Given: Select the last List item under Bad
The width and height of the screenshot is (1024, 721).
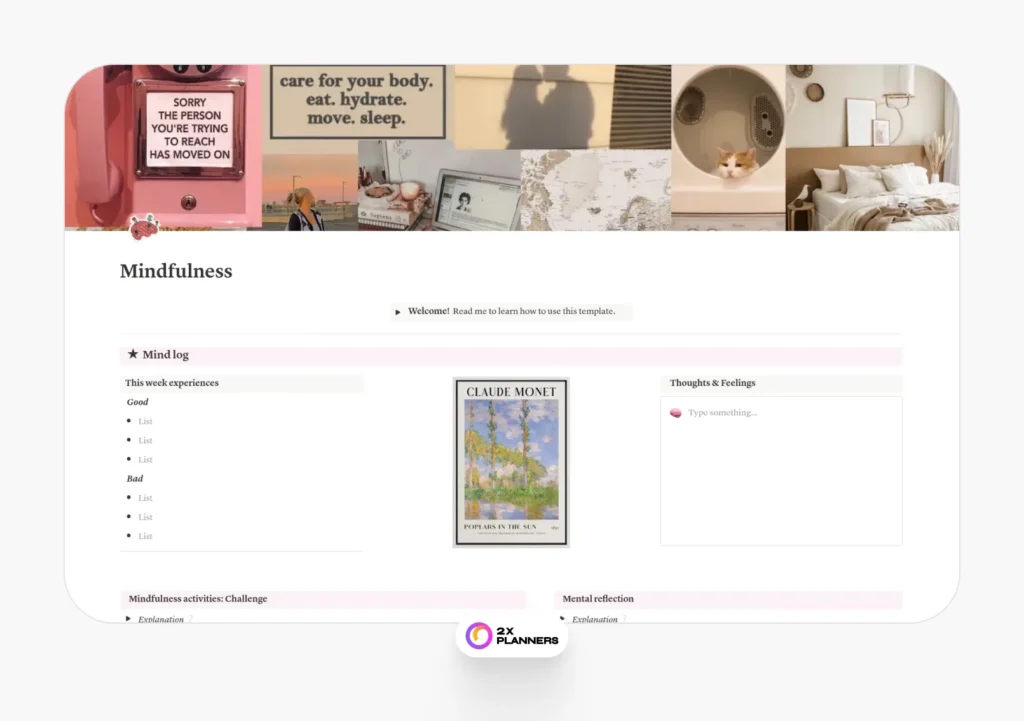Looking at the screenshot, I should coord(145,536).
